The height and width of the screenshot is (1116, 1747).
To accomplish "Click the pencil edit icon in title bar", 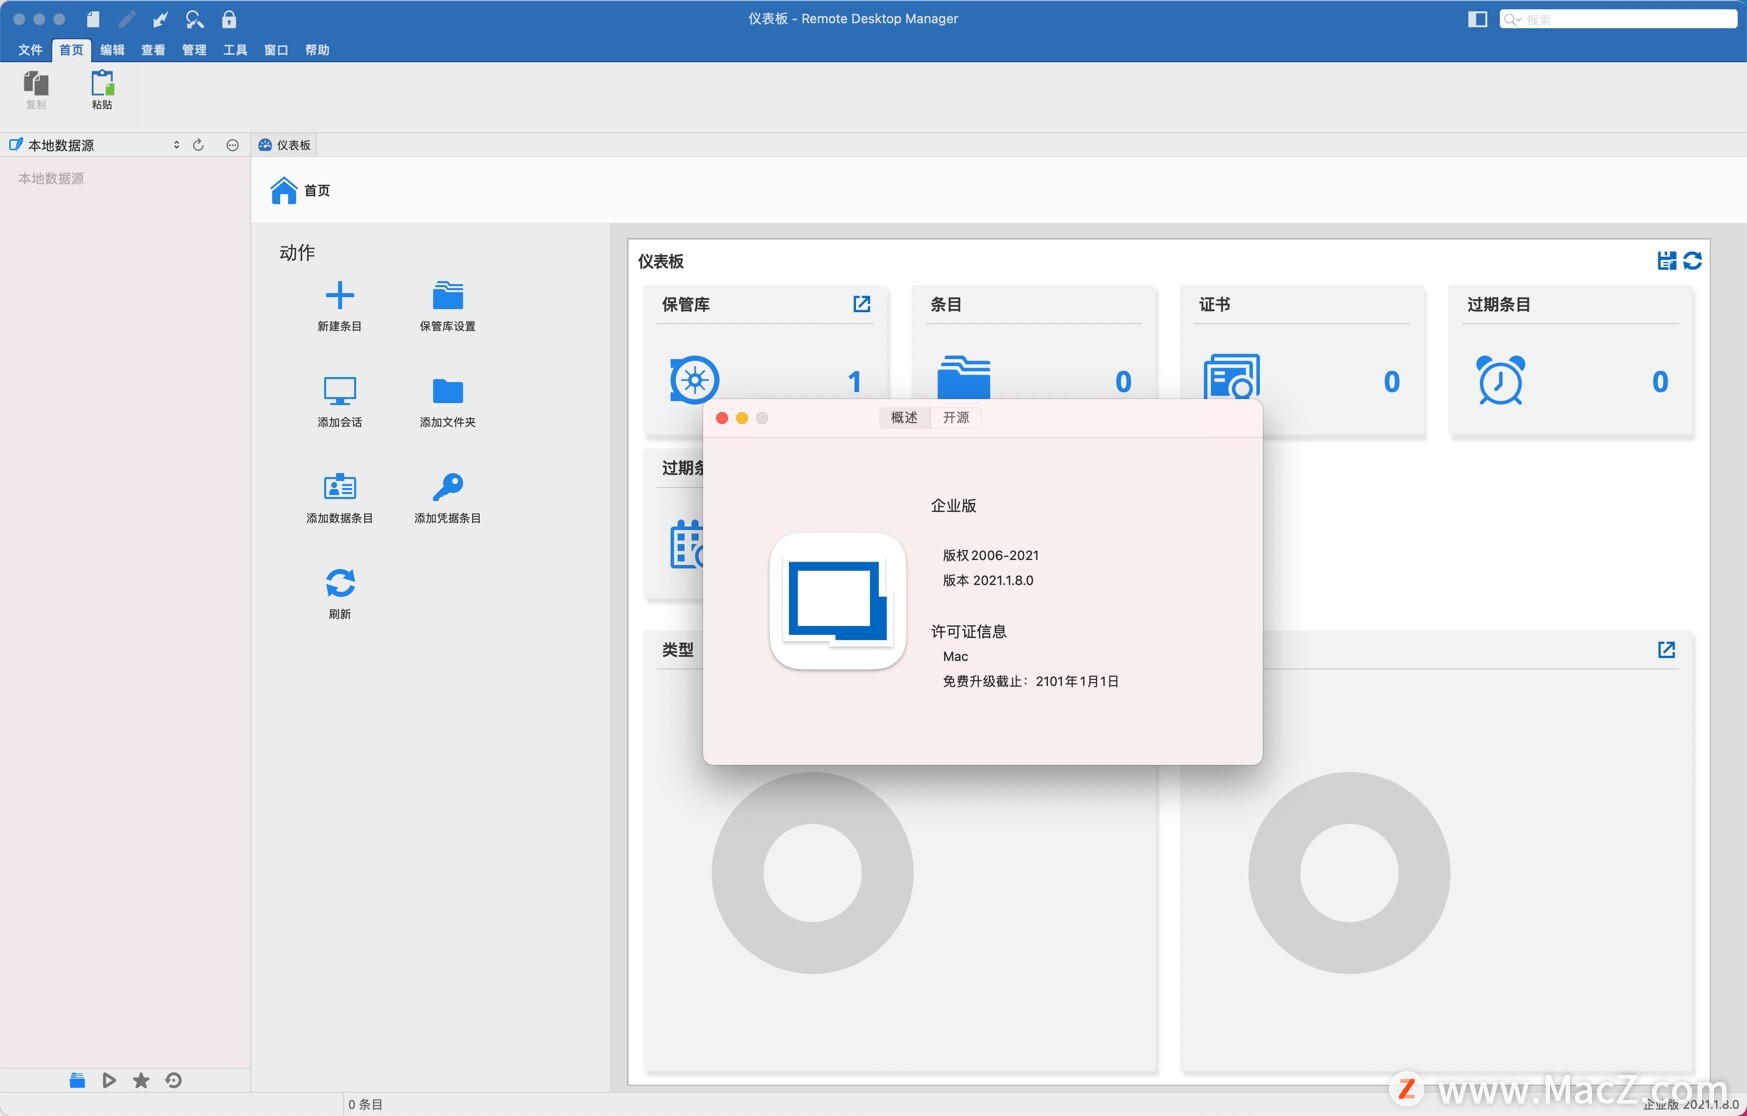I will 127,19.
